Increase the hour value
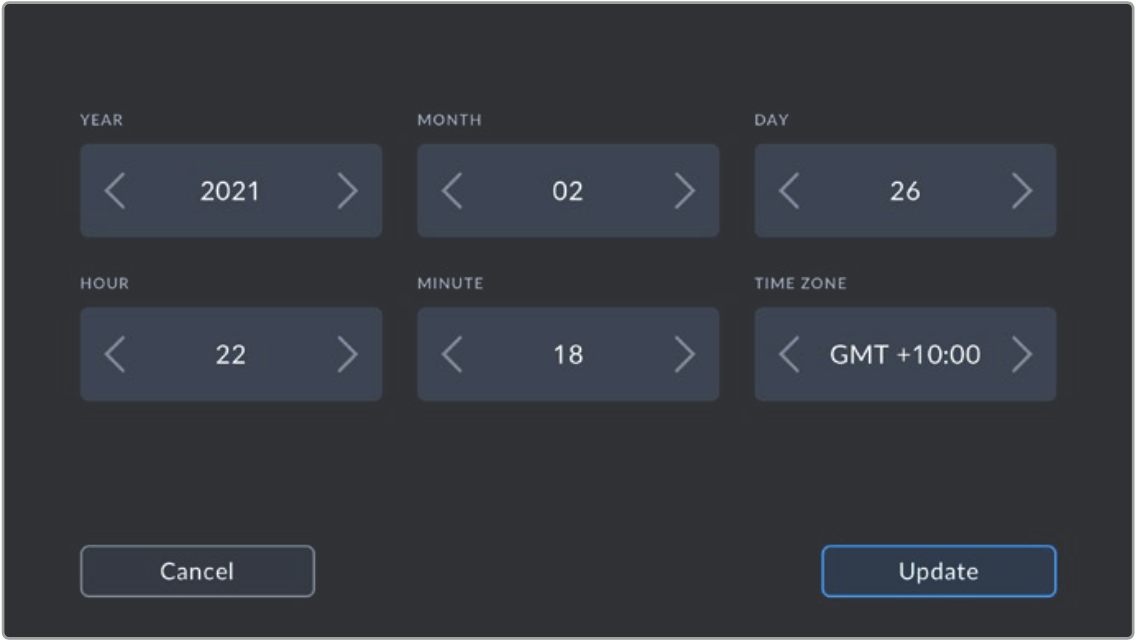Screen dimensions: 1136x641 347,354
